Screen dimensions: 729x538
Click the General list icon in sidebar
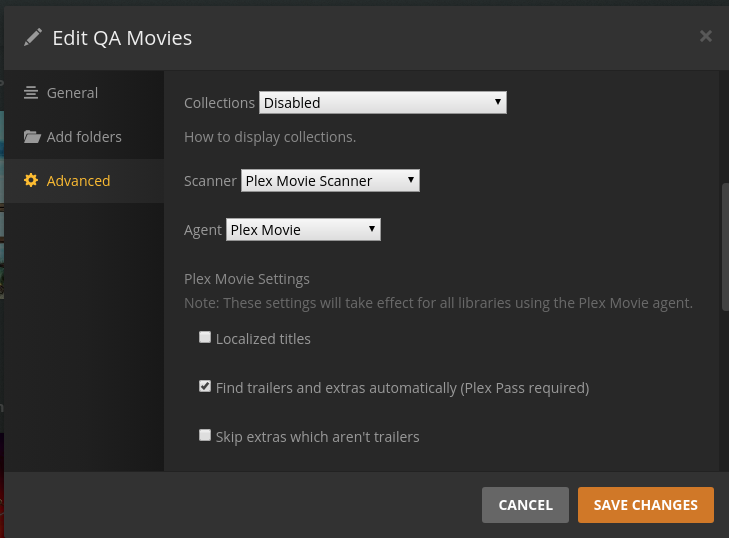[31, 93]
